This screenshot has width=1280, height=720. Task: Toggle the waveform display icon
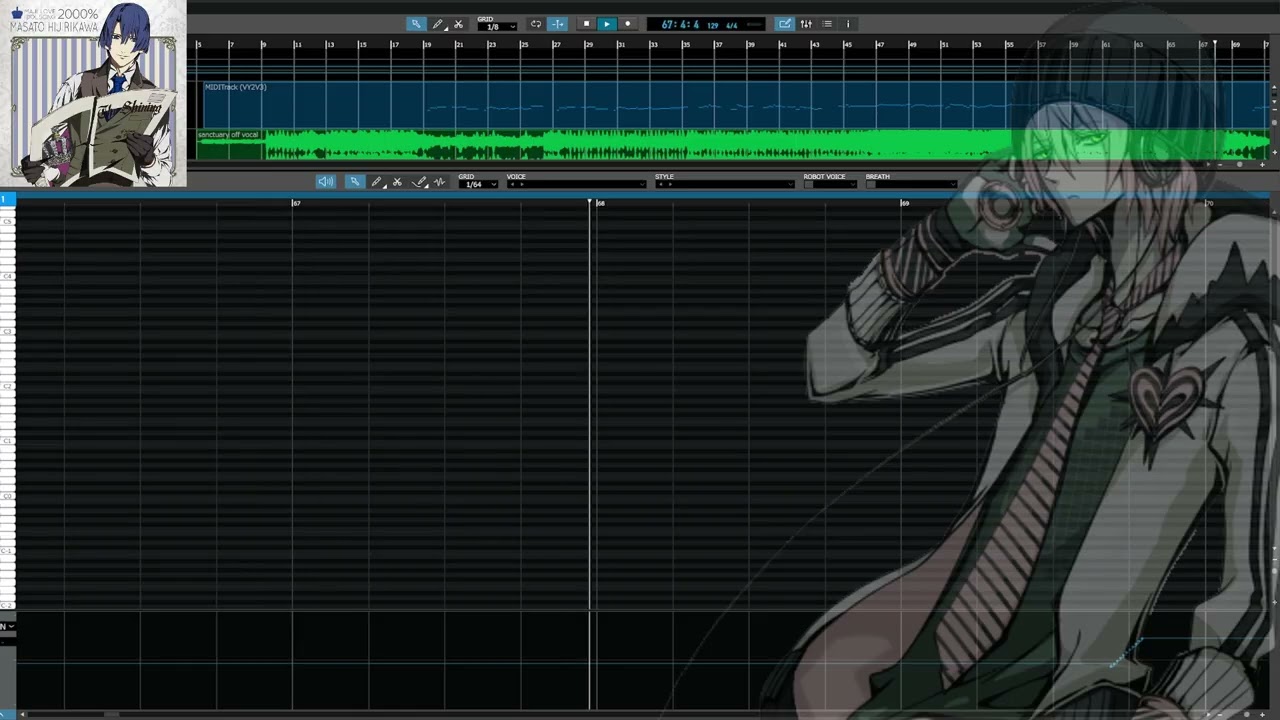[x=439, y=181]
